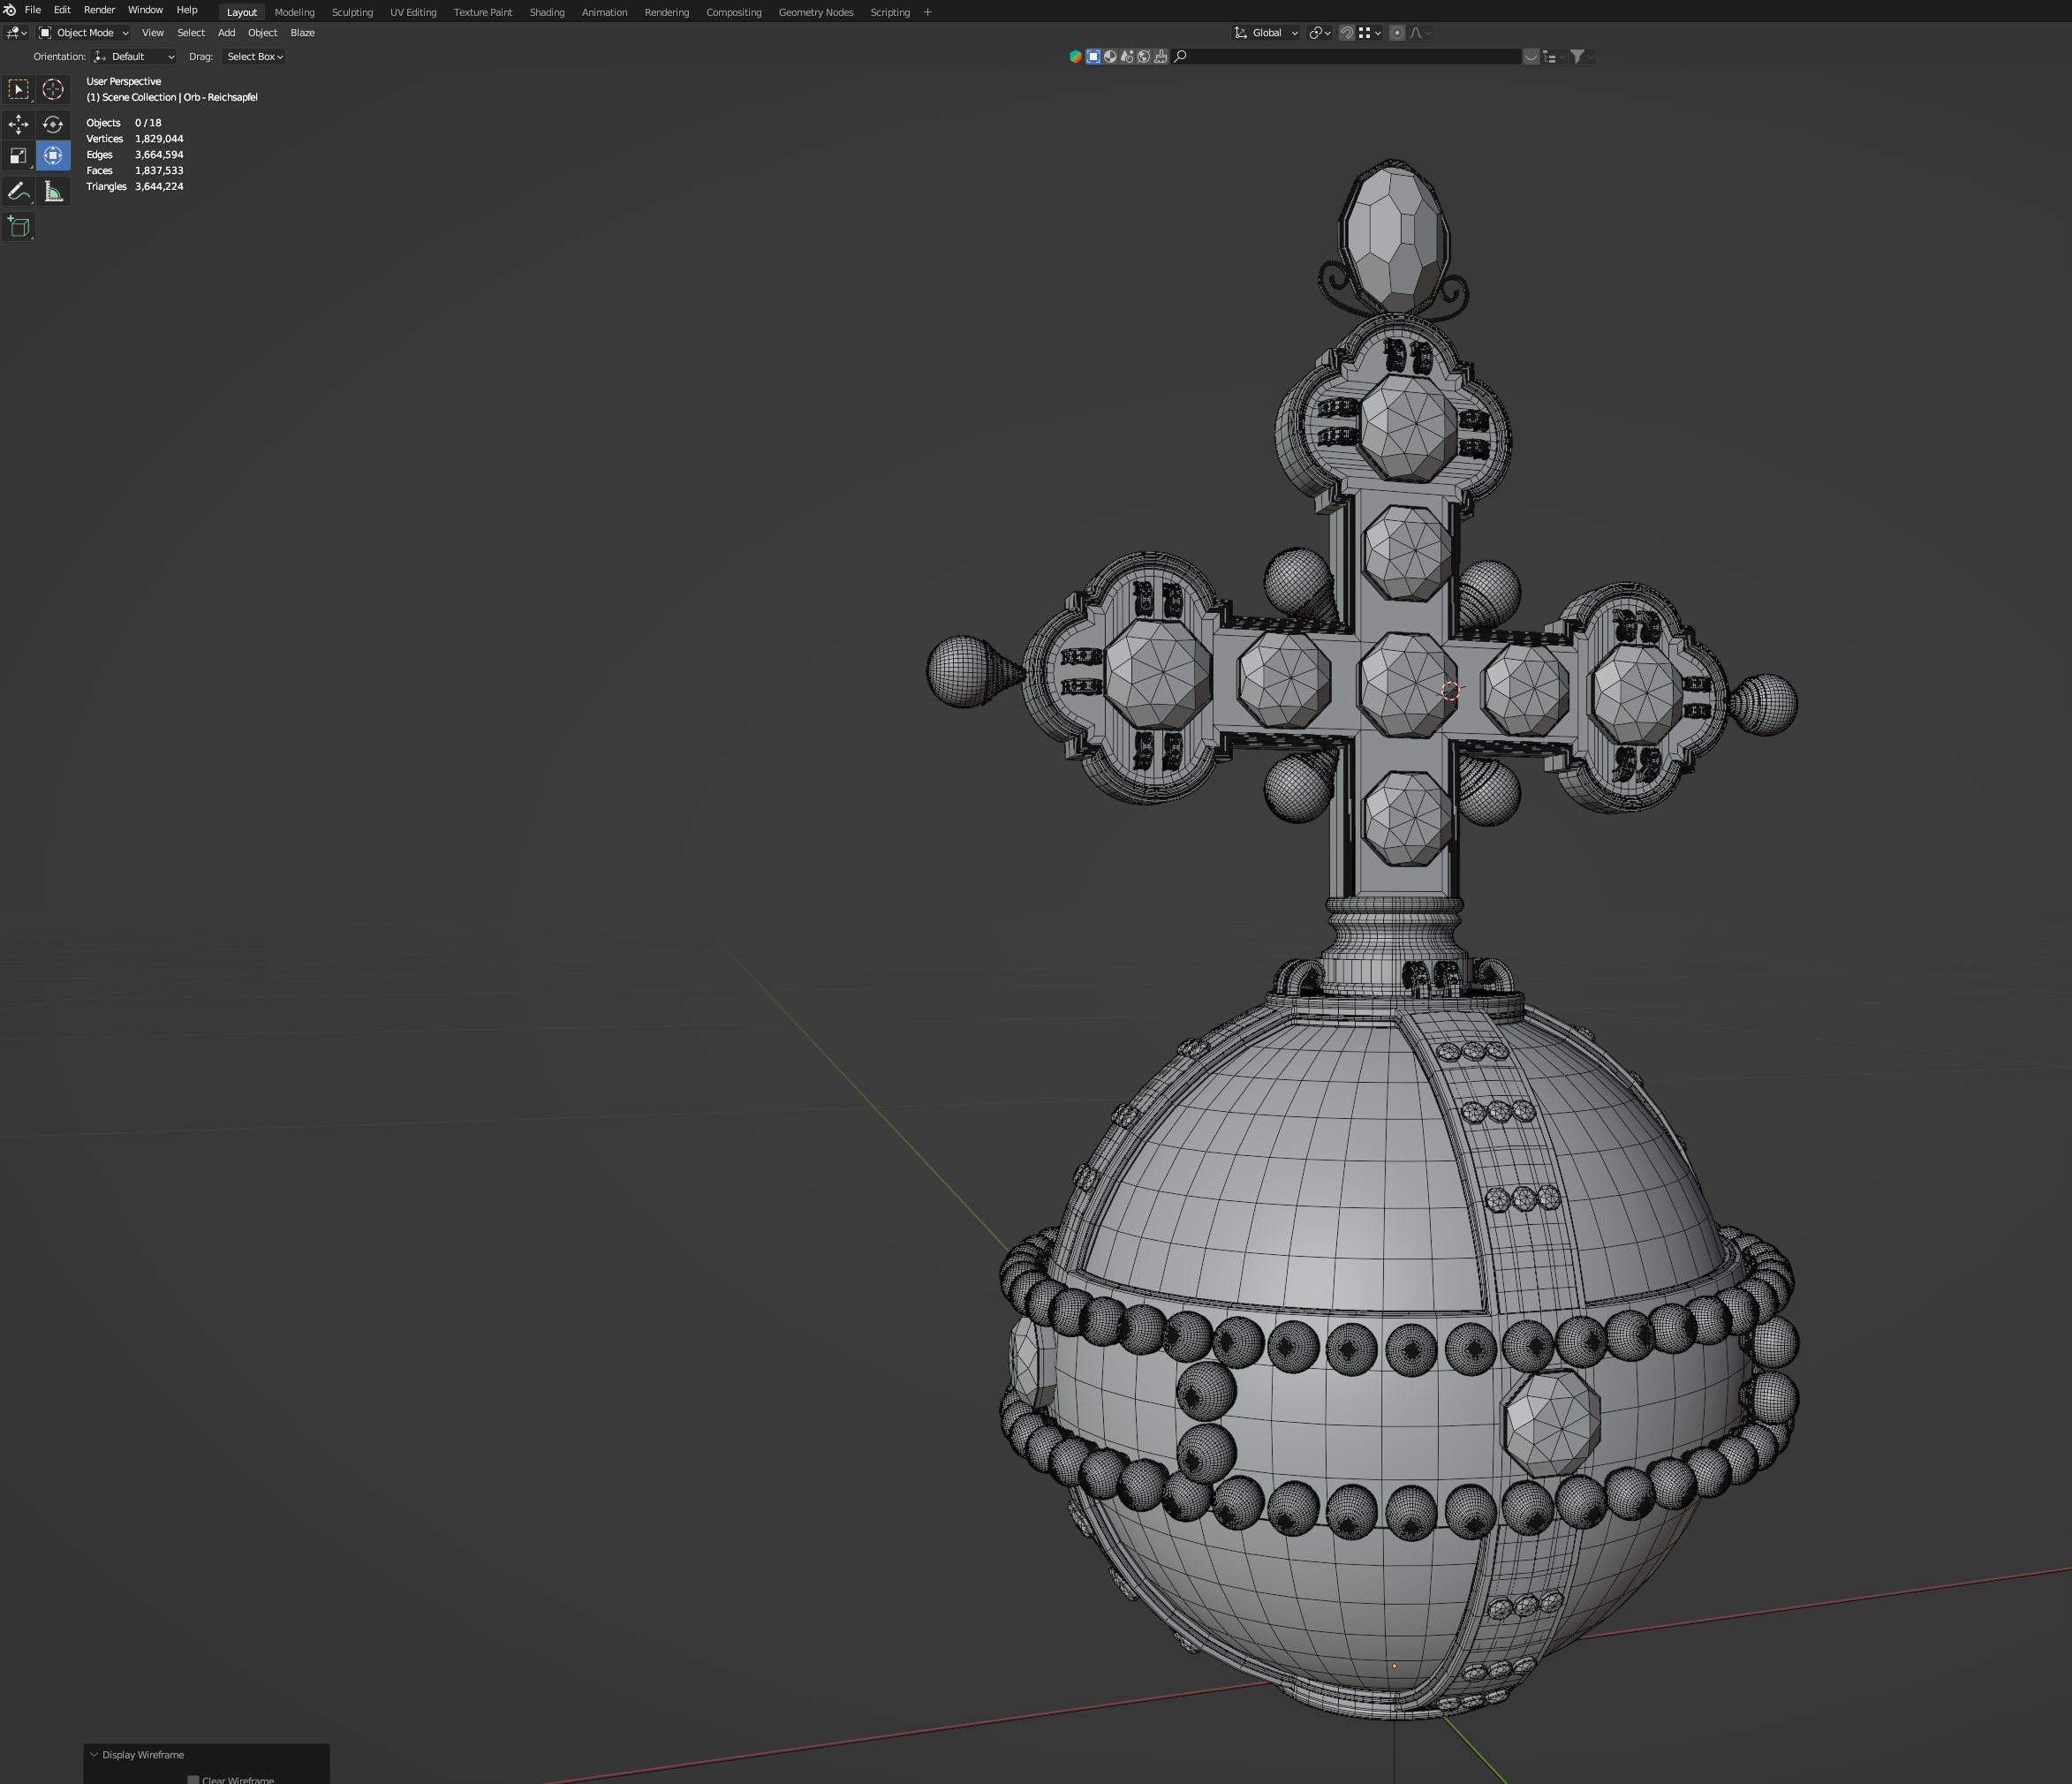Viewport: 2072px width, 1784px height.
Task: Click the Add Cube tool
Action: coord(18,227)
